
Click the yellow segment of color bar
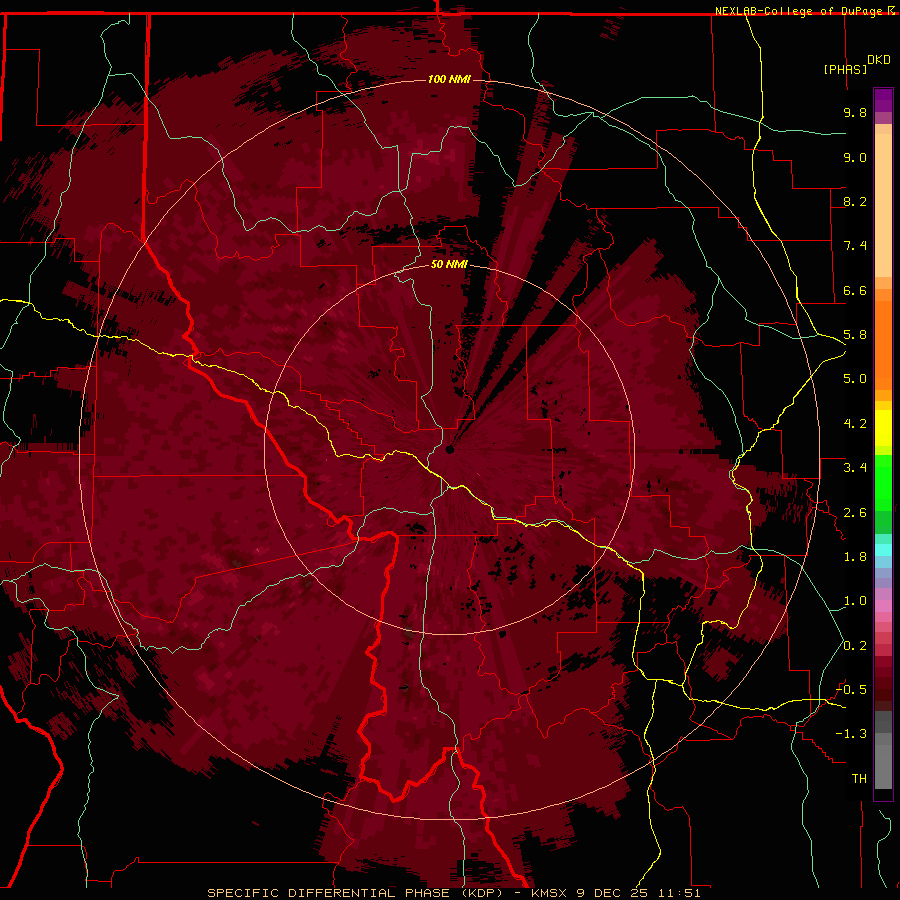pos(883,428)
